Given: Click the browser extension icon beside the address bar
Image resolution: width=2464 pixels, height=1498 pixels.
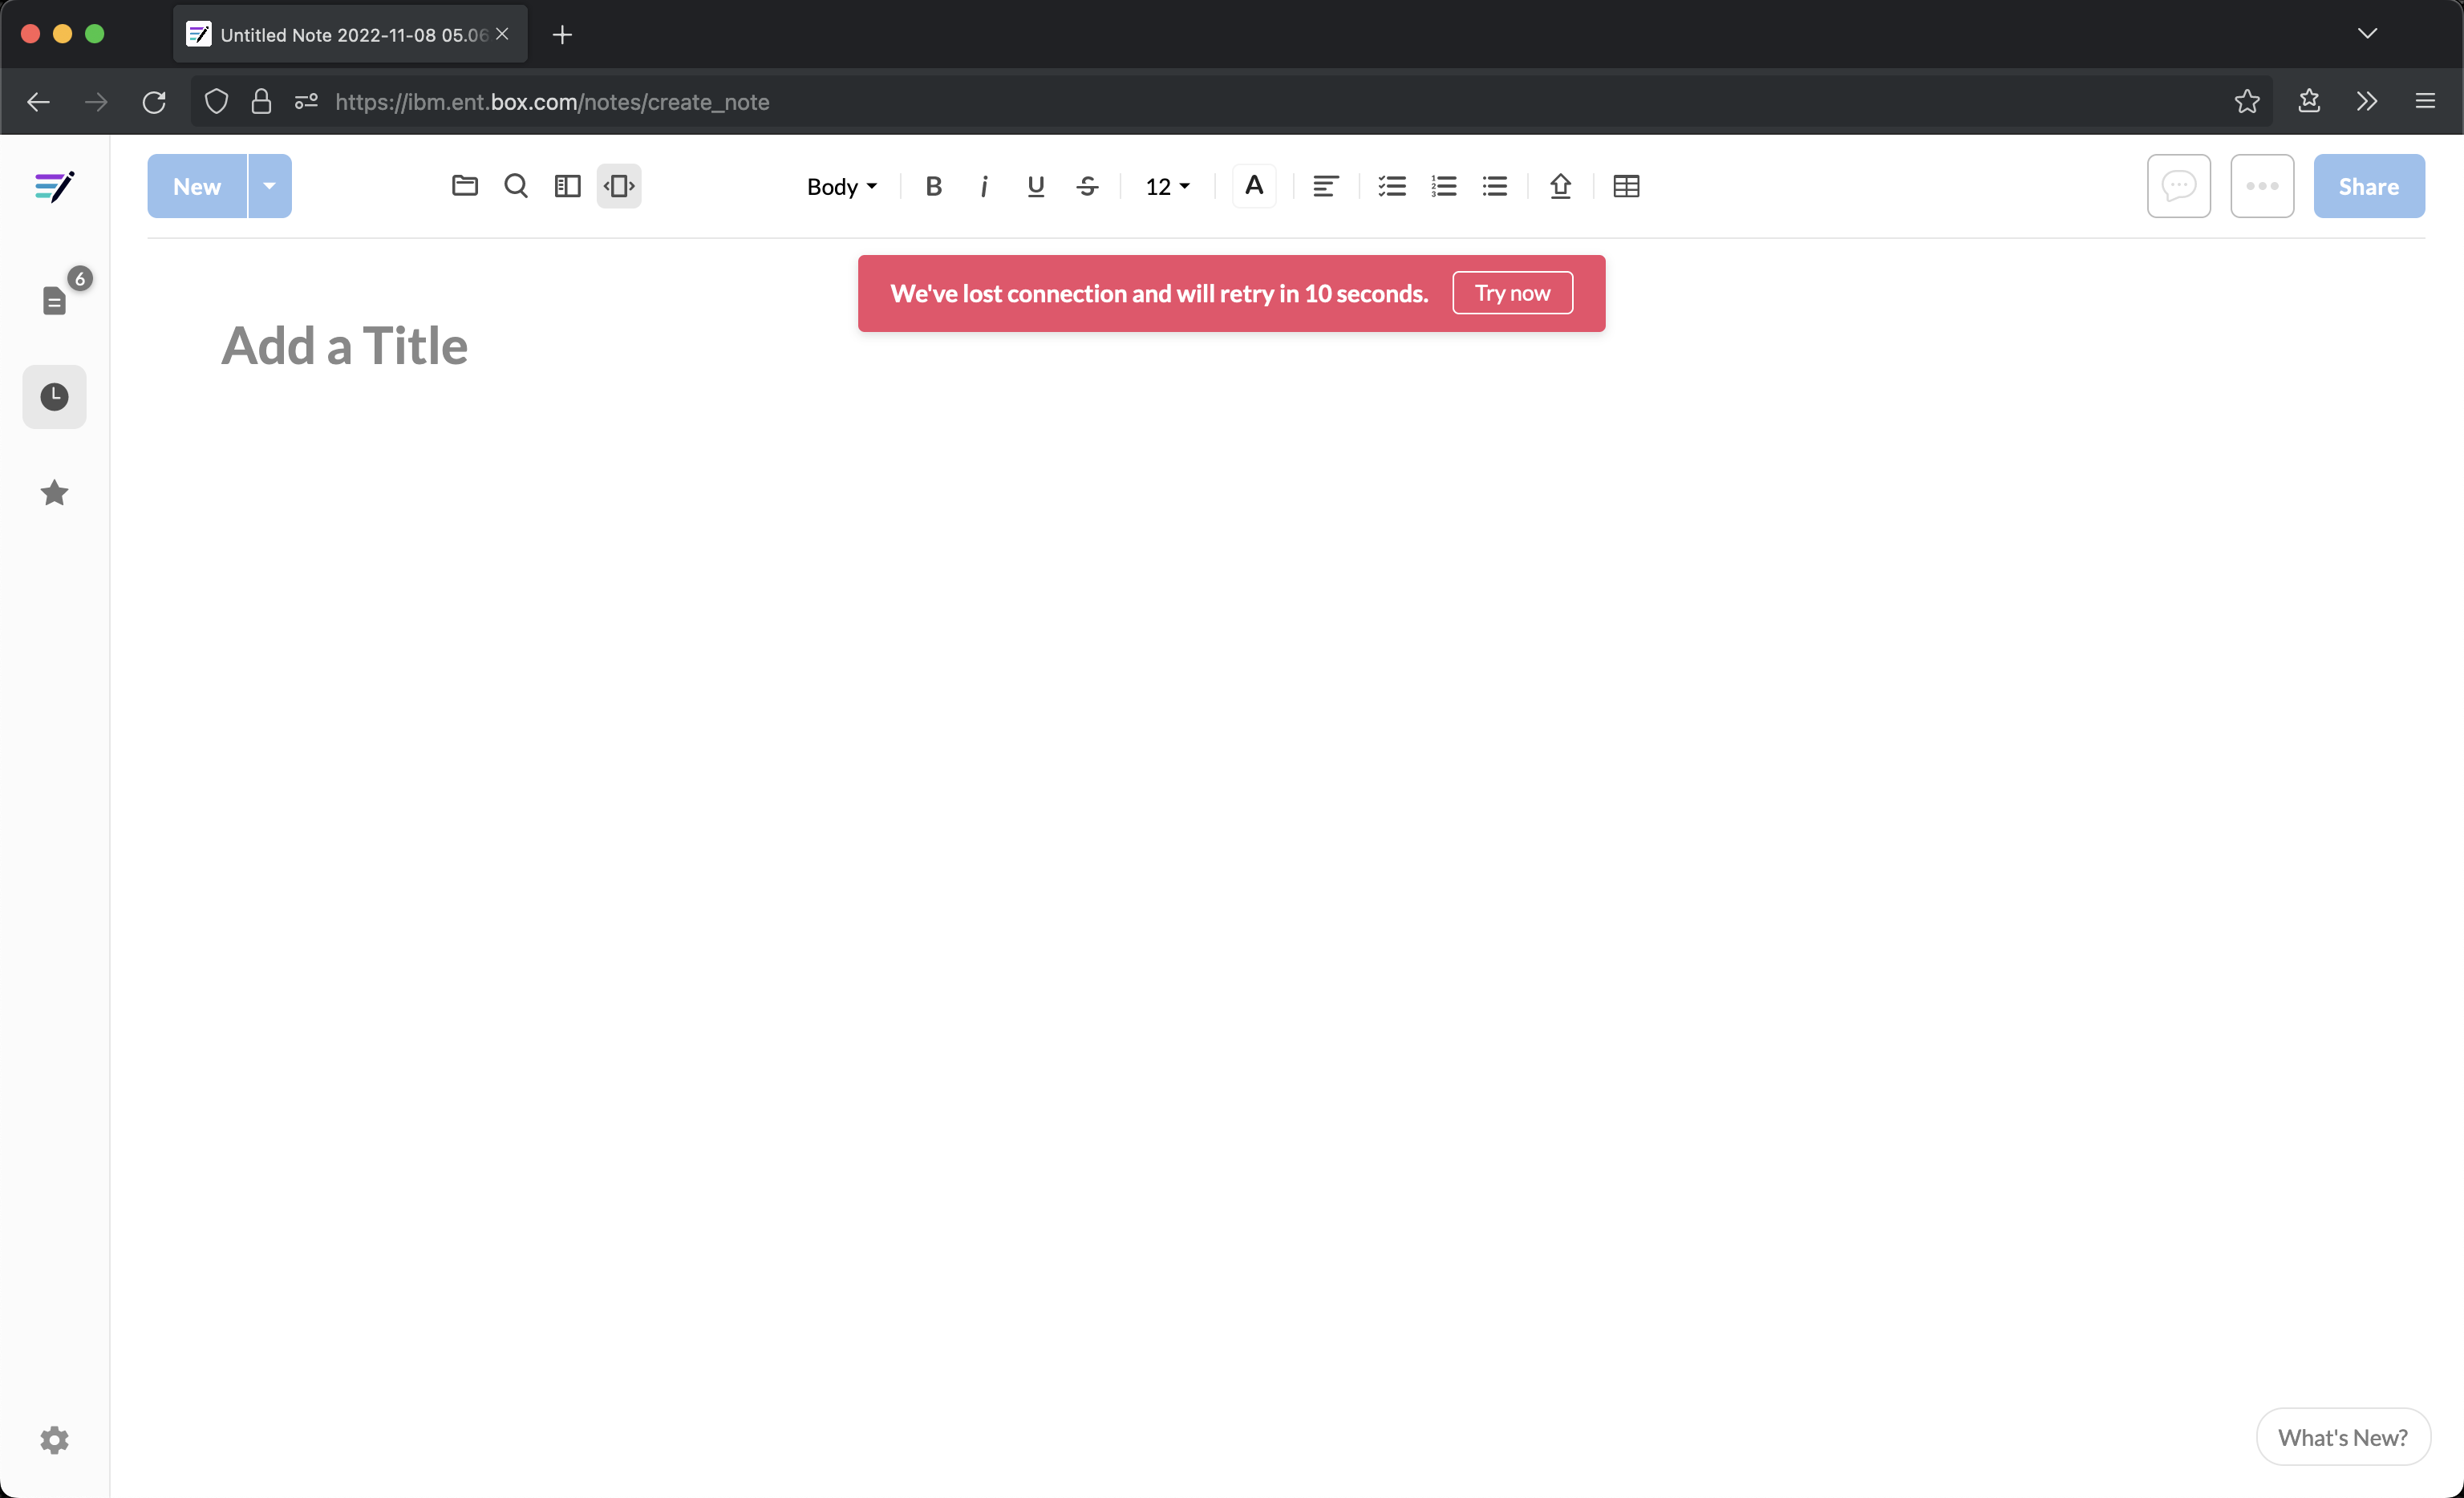Looking at the screenshot, I should [x=2309, y=101].
